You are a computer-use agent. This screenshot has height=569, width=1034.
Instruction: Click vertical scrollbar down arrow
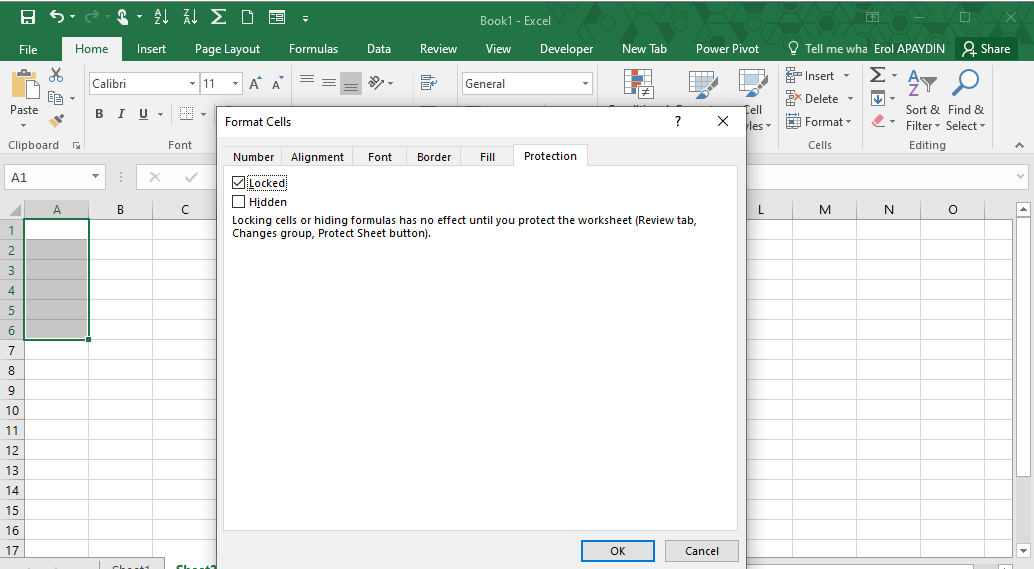[x=1023, y=550]
